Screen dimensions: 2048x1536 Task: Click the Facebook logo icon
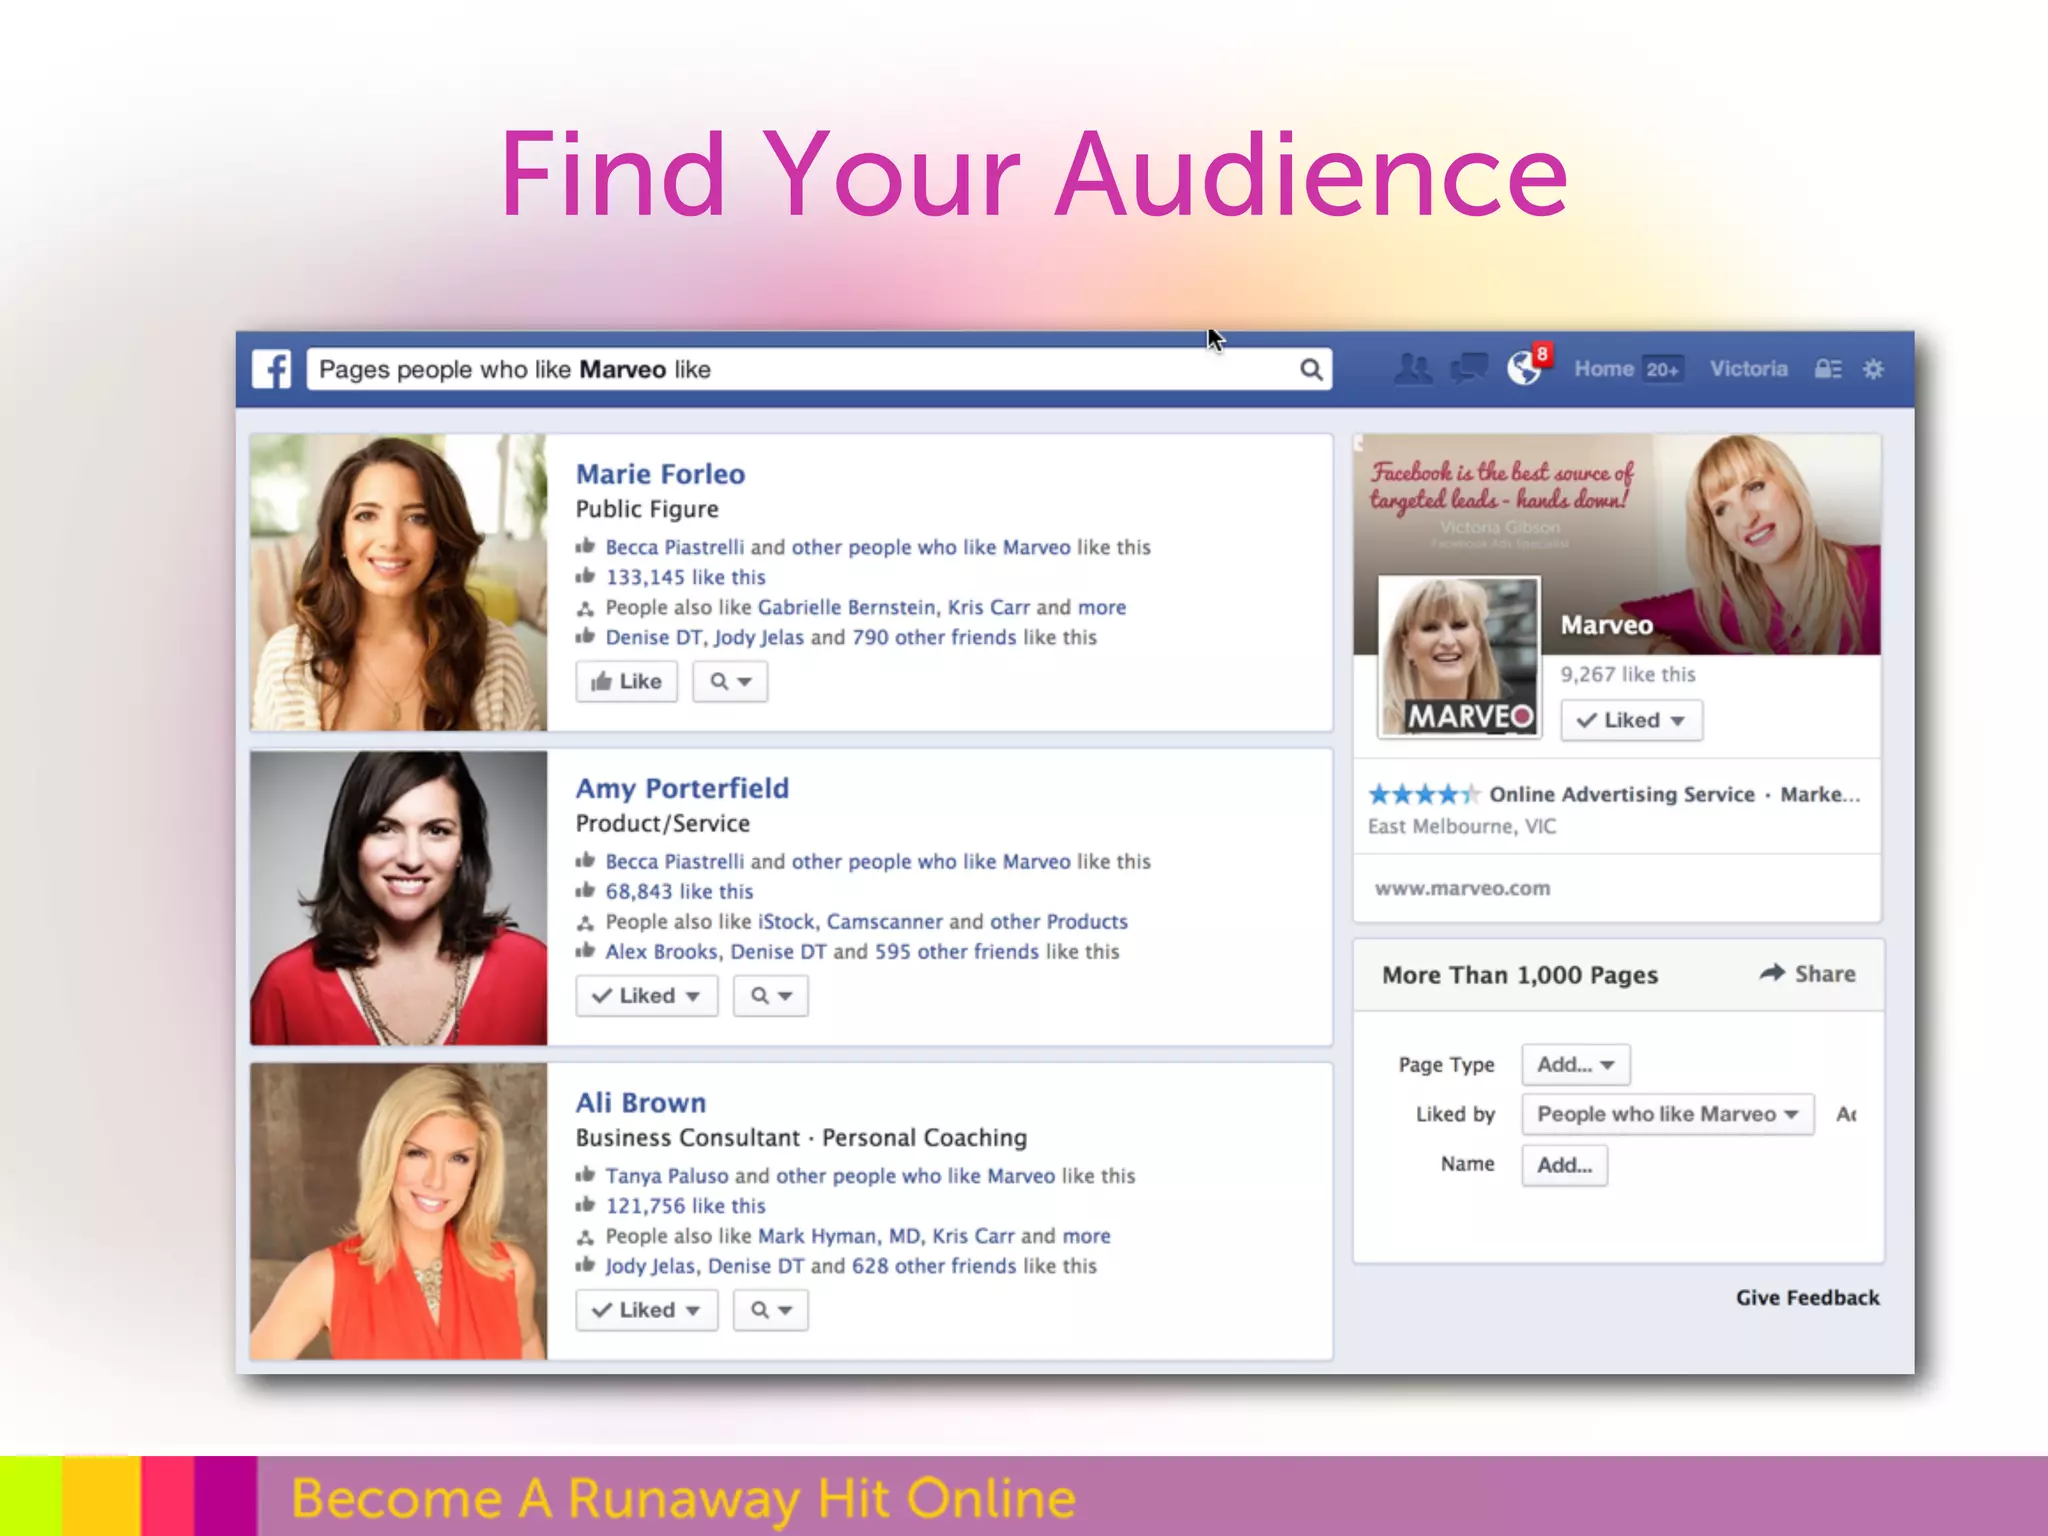click(x=271, y=369)
